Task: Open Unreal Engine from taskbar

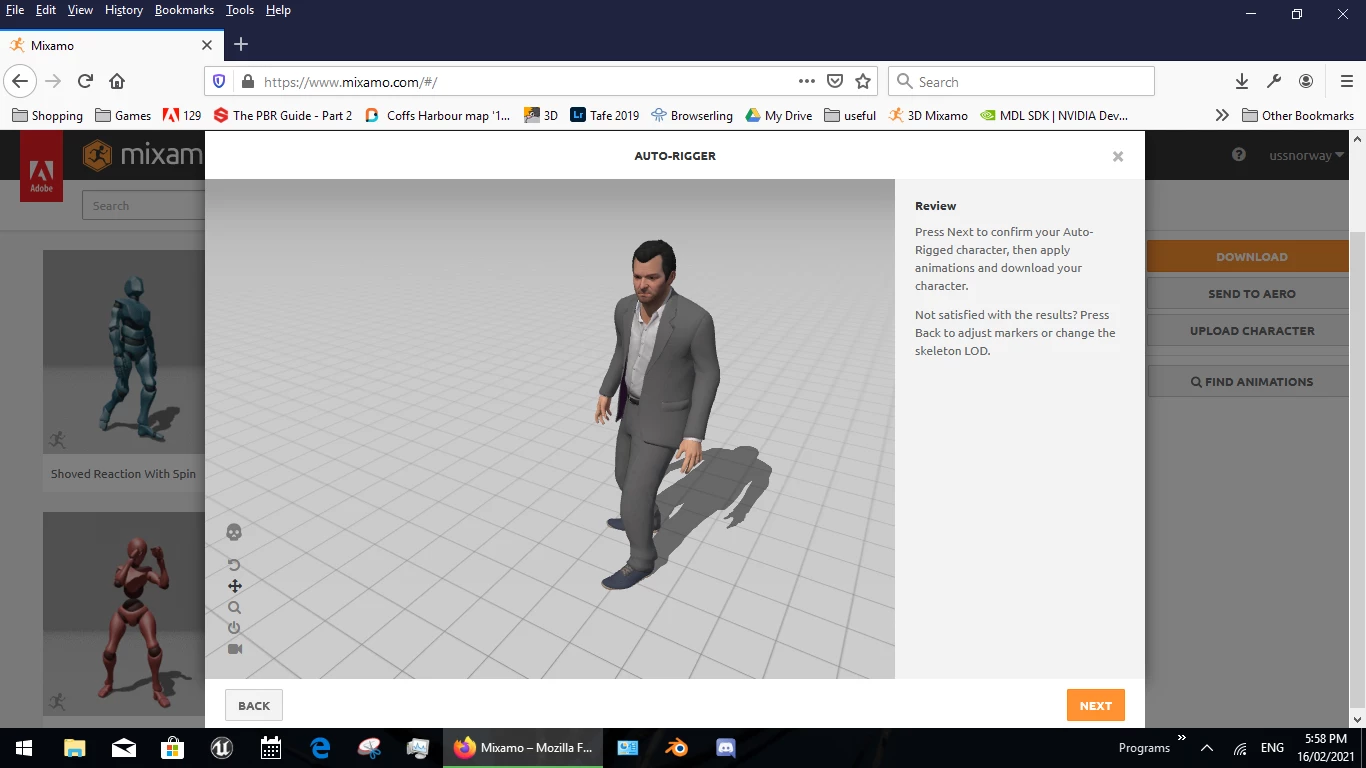Action: click(x=221, y=748)
